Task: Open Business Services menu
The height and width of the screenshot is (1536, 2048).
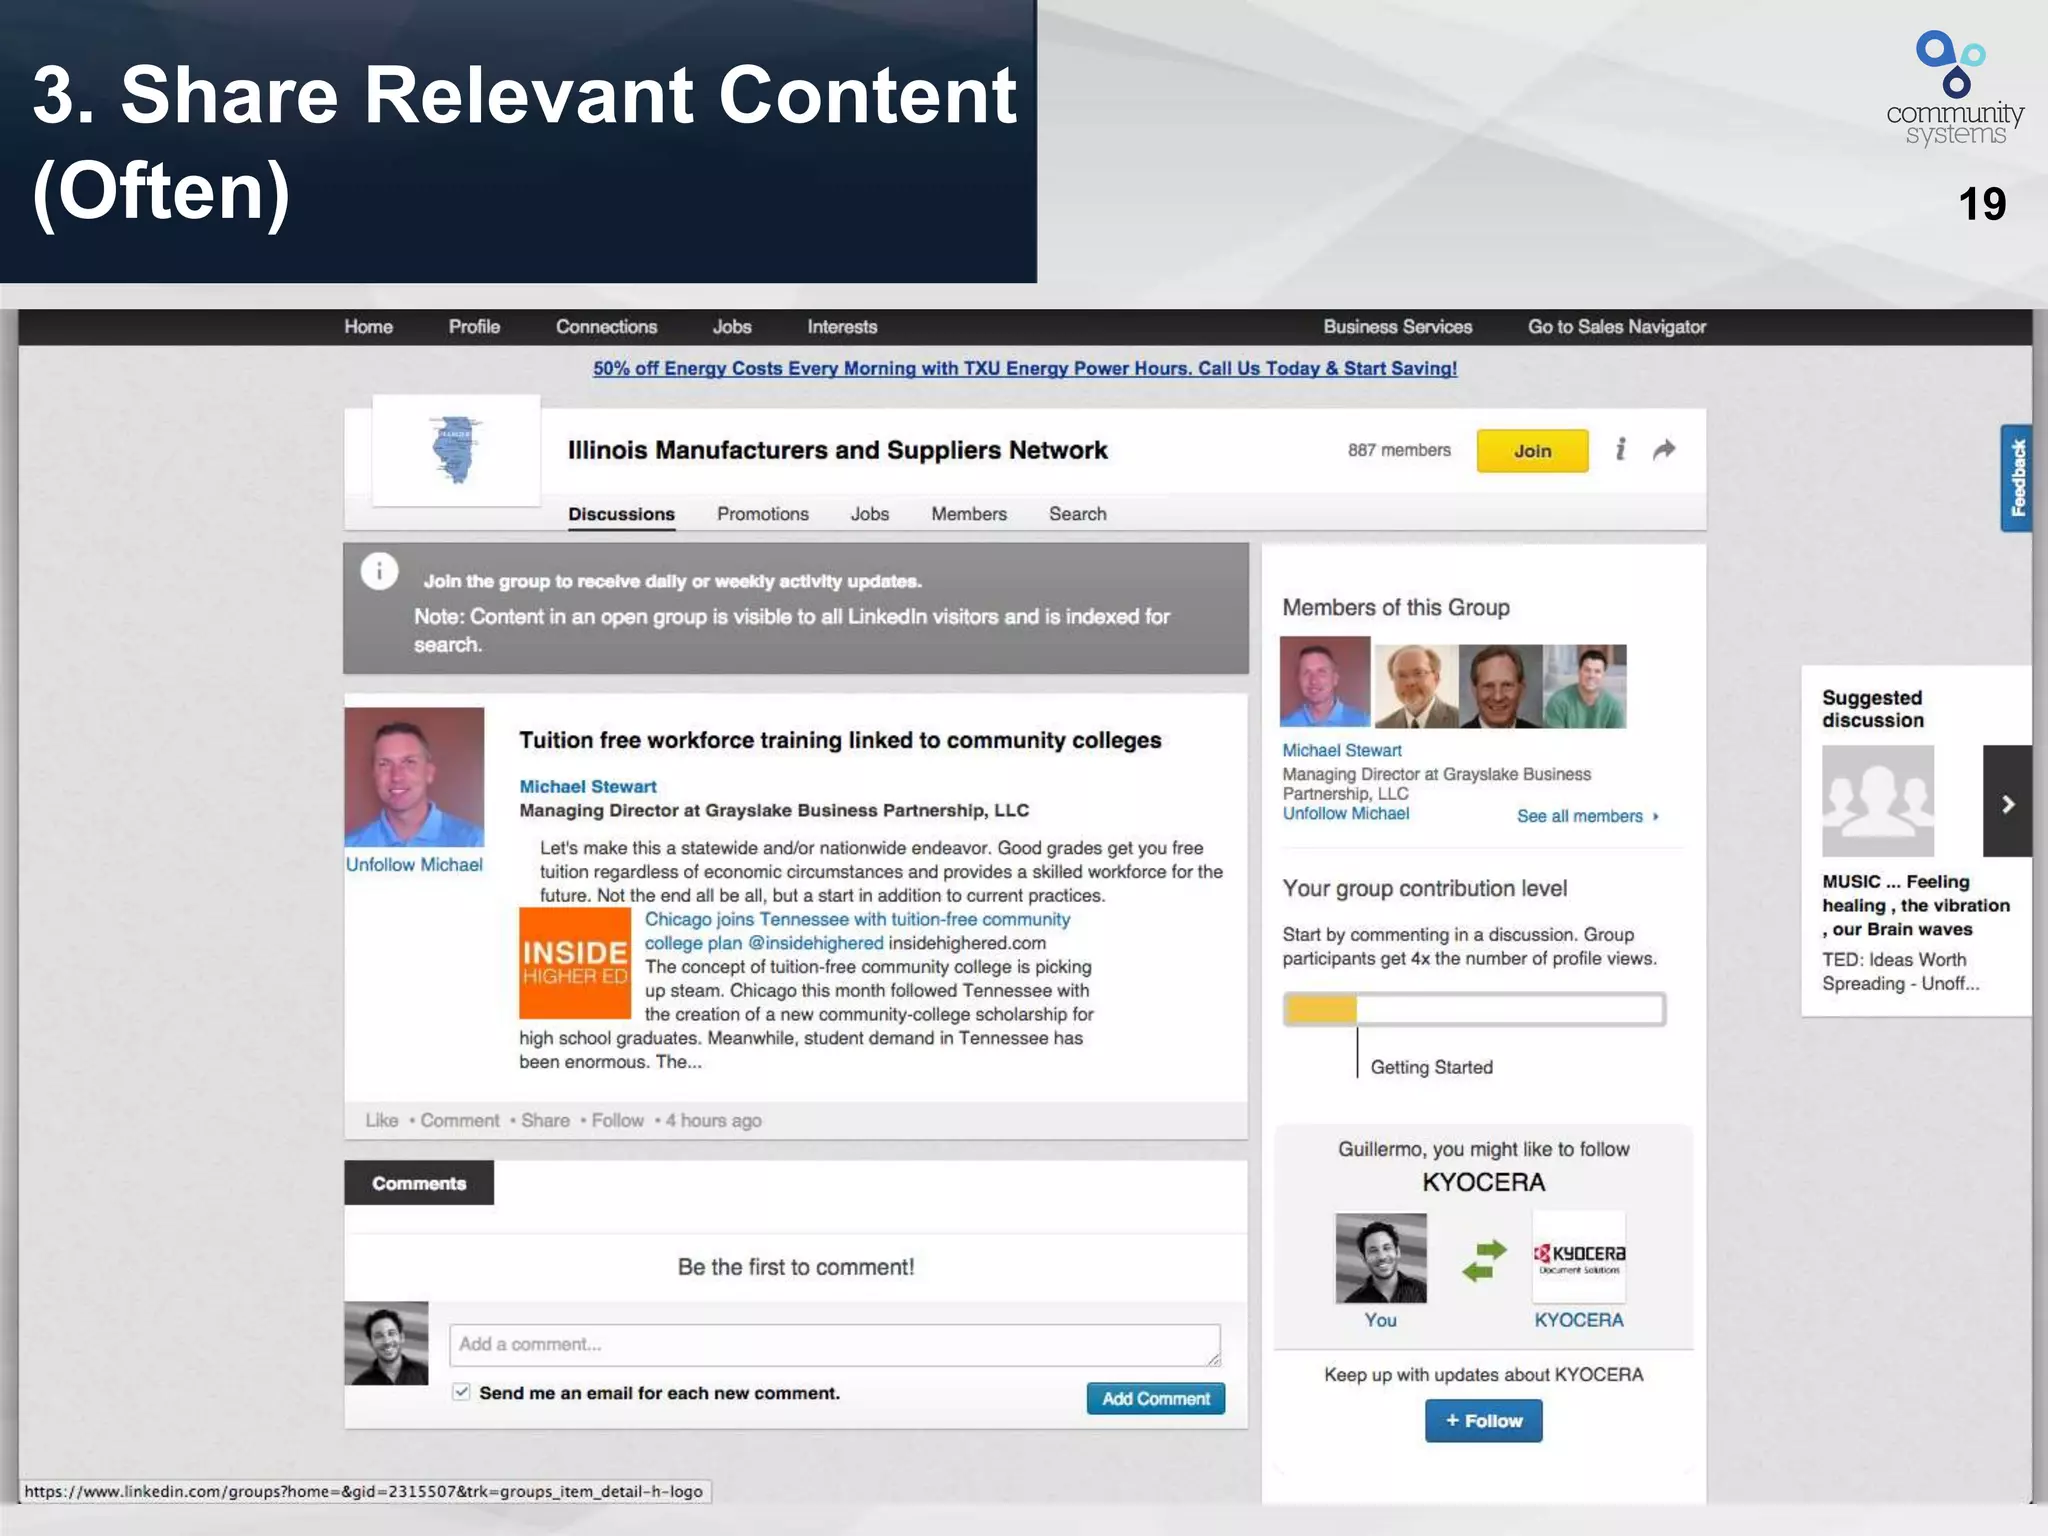Action: [x=1397, y=327]
